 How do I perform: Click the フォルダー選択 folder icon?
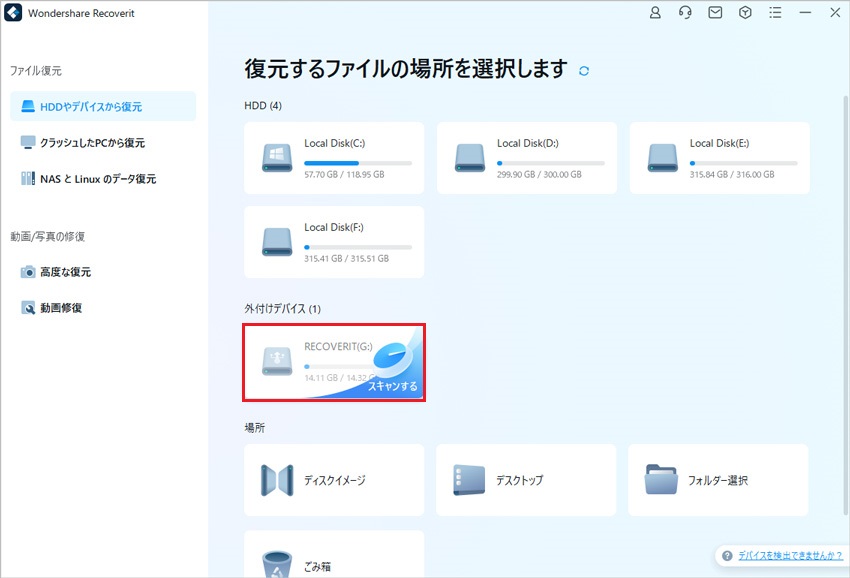[661, 479]
